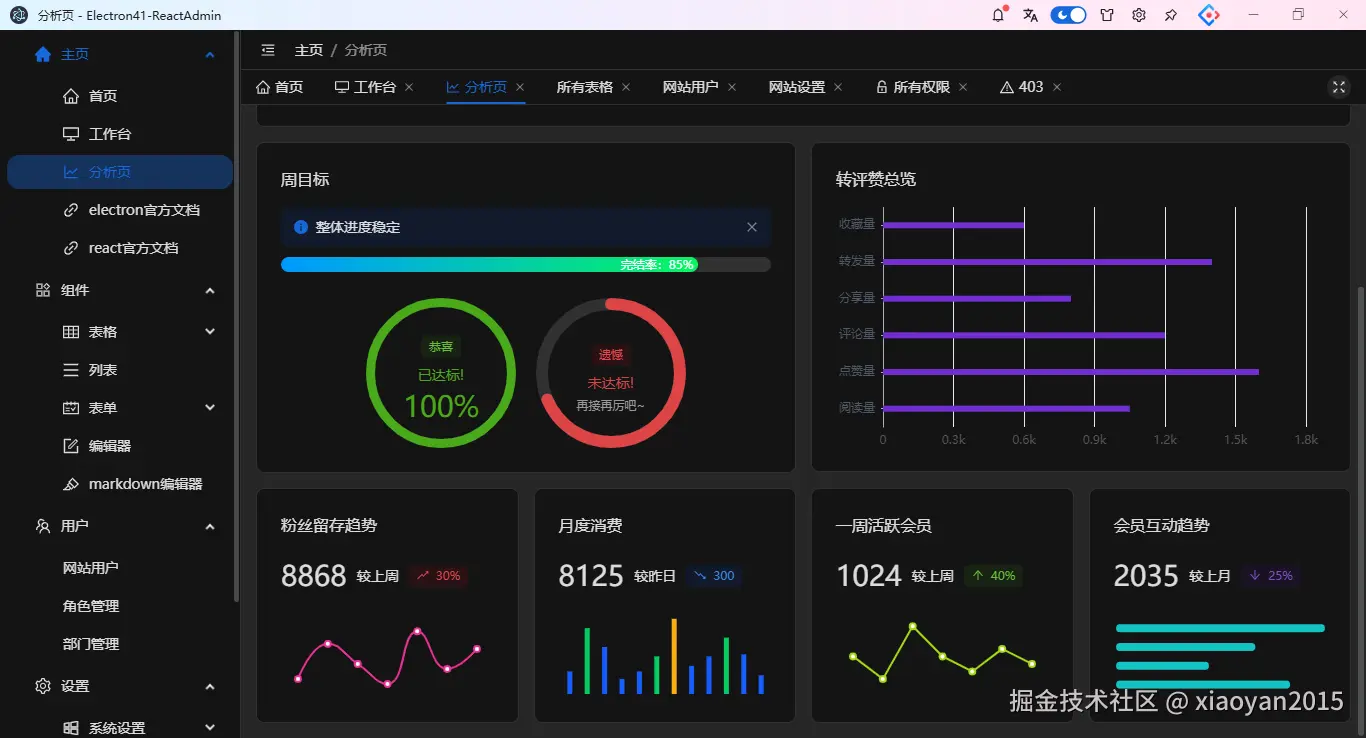This screenshot has width=1366, height=738.
Task: Toggle the dark mode switch
Action: click(x=1068, y=15)
